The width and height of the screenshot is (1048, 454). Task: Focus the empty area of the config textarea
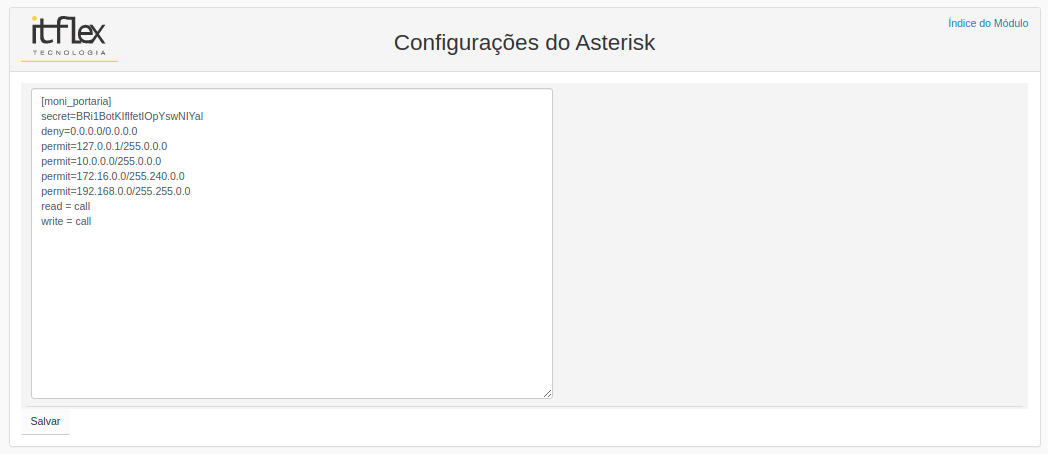(291, 311)
